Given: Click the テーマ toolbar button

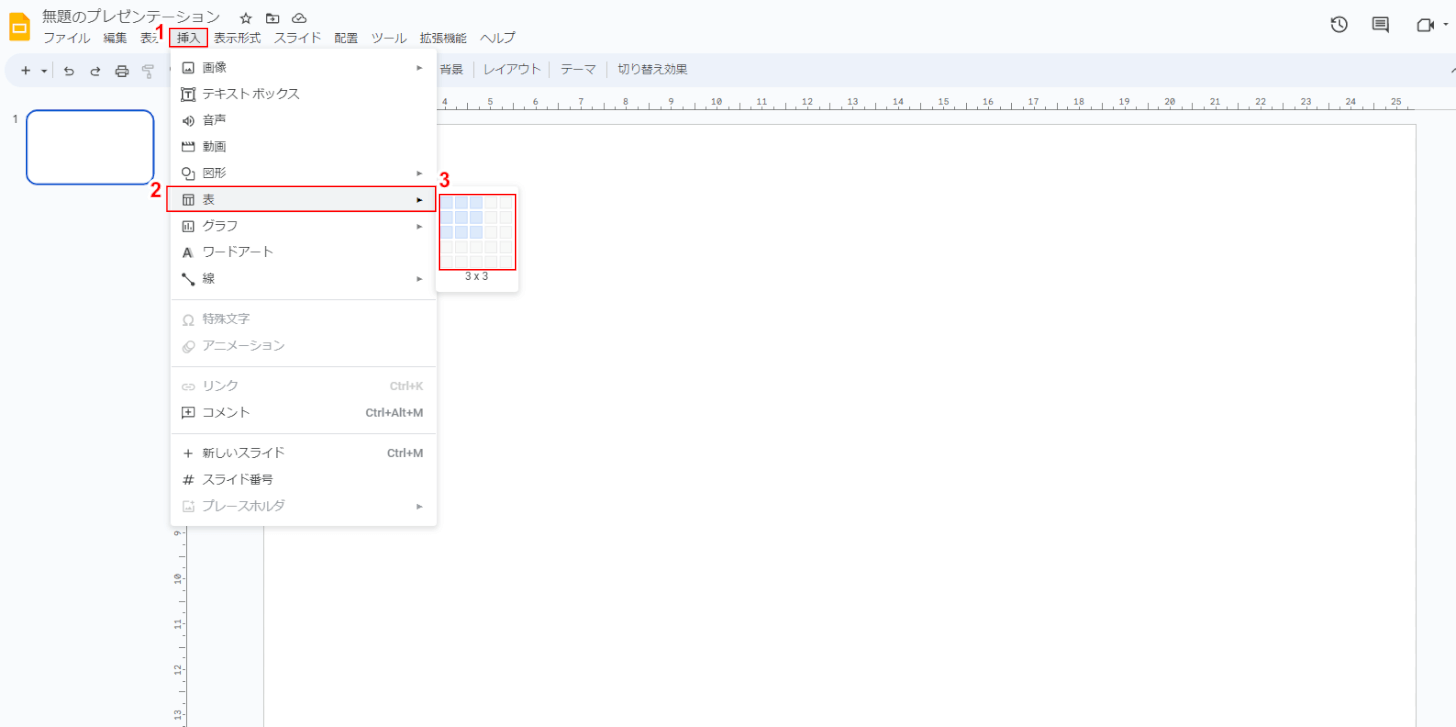Looking at the screenshot, I should pos(578,70).
